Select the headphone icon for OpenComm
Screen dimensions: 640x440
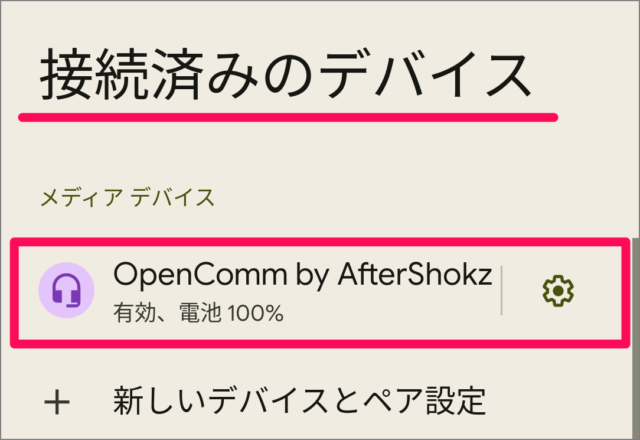tap(66, 291)
